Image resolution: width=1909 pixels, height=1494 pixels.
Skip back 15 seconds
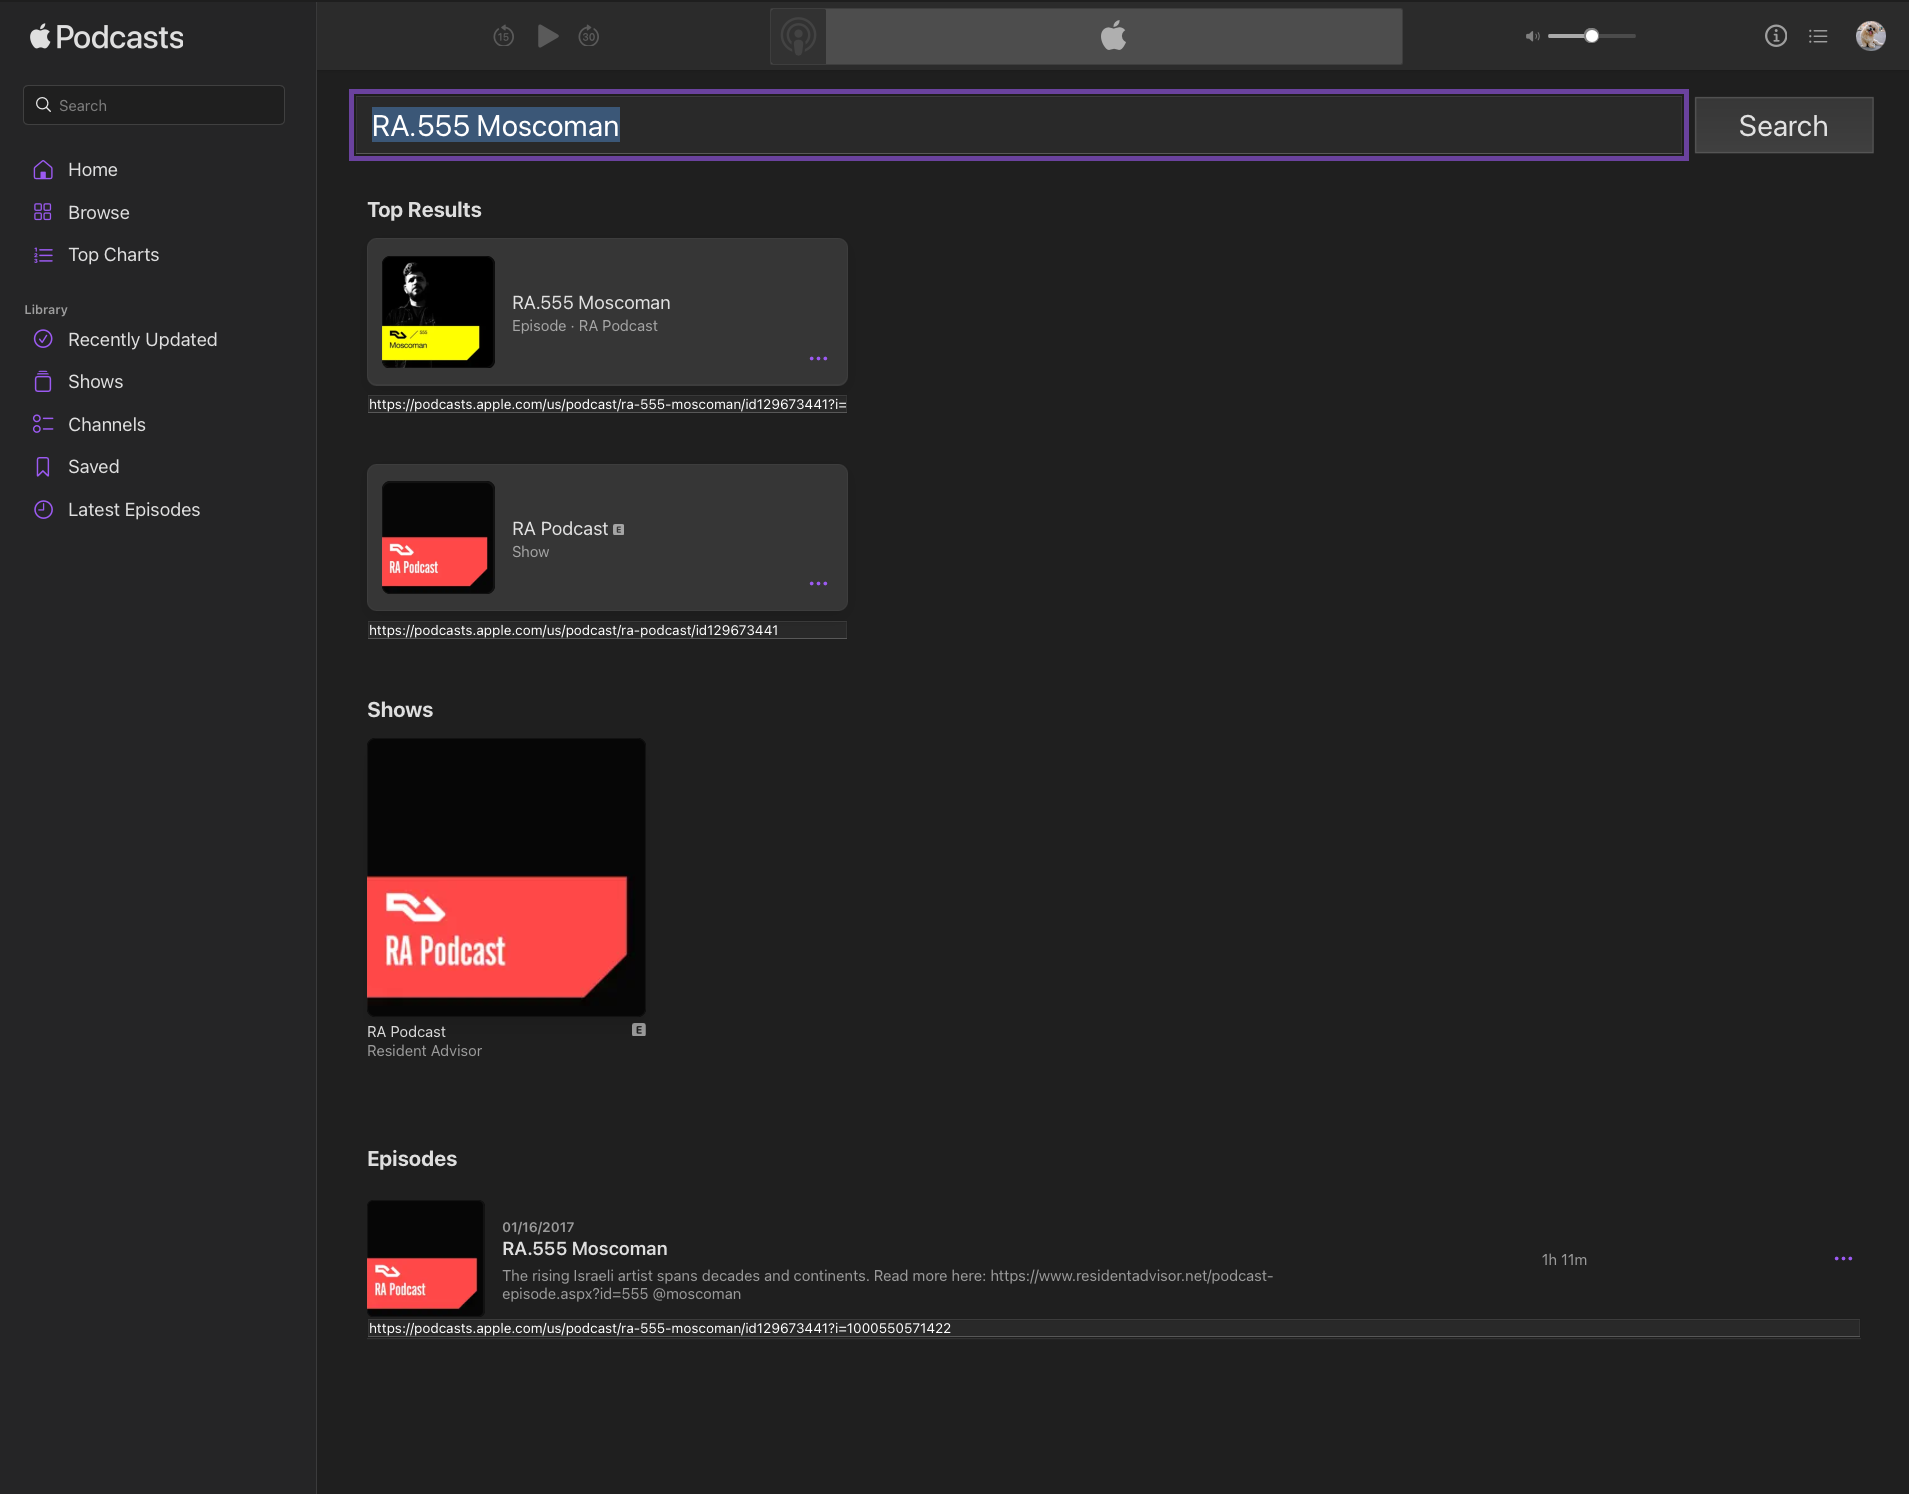point(504,36)
